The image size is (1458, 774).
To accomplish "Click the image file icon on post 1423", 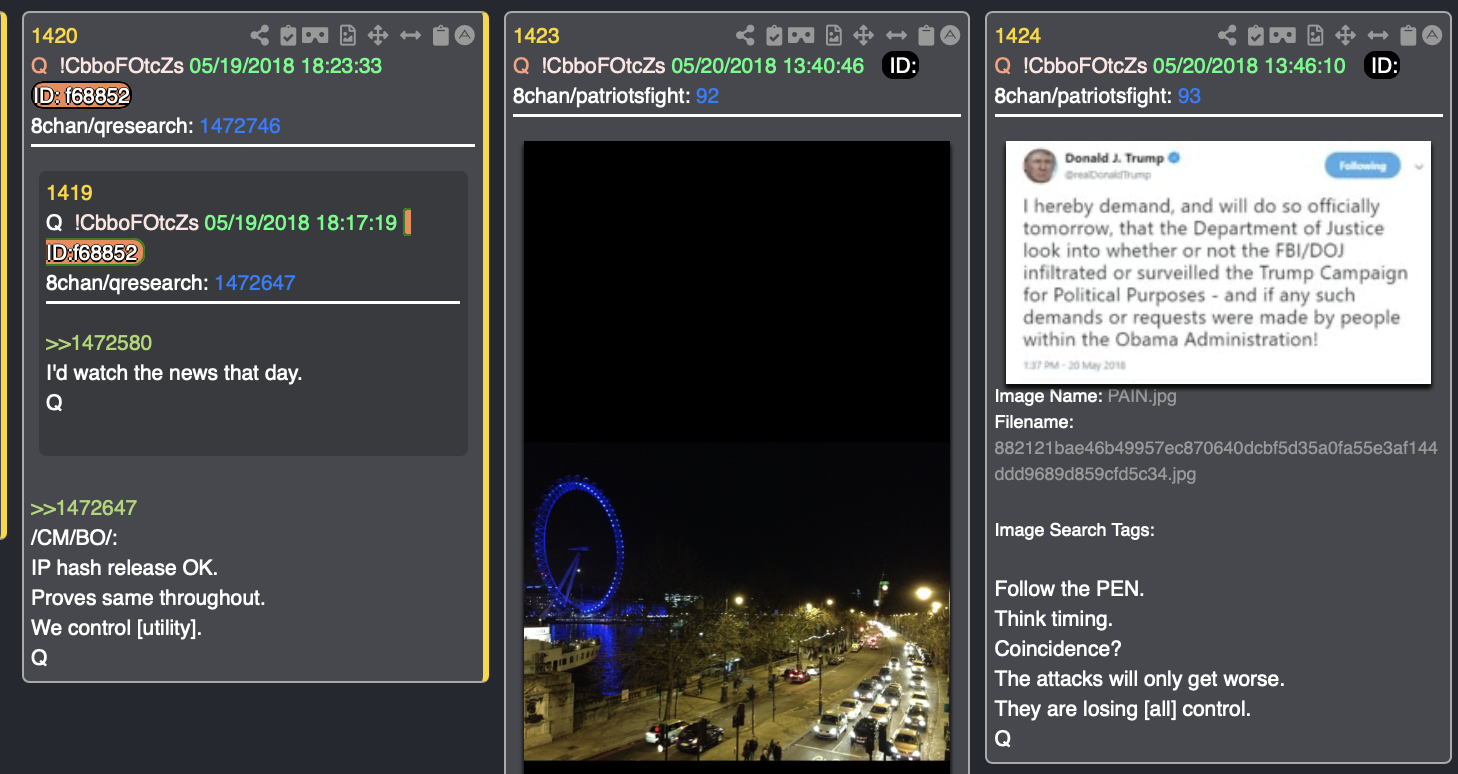I will click(x=834, y=36).
